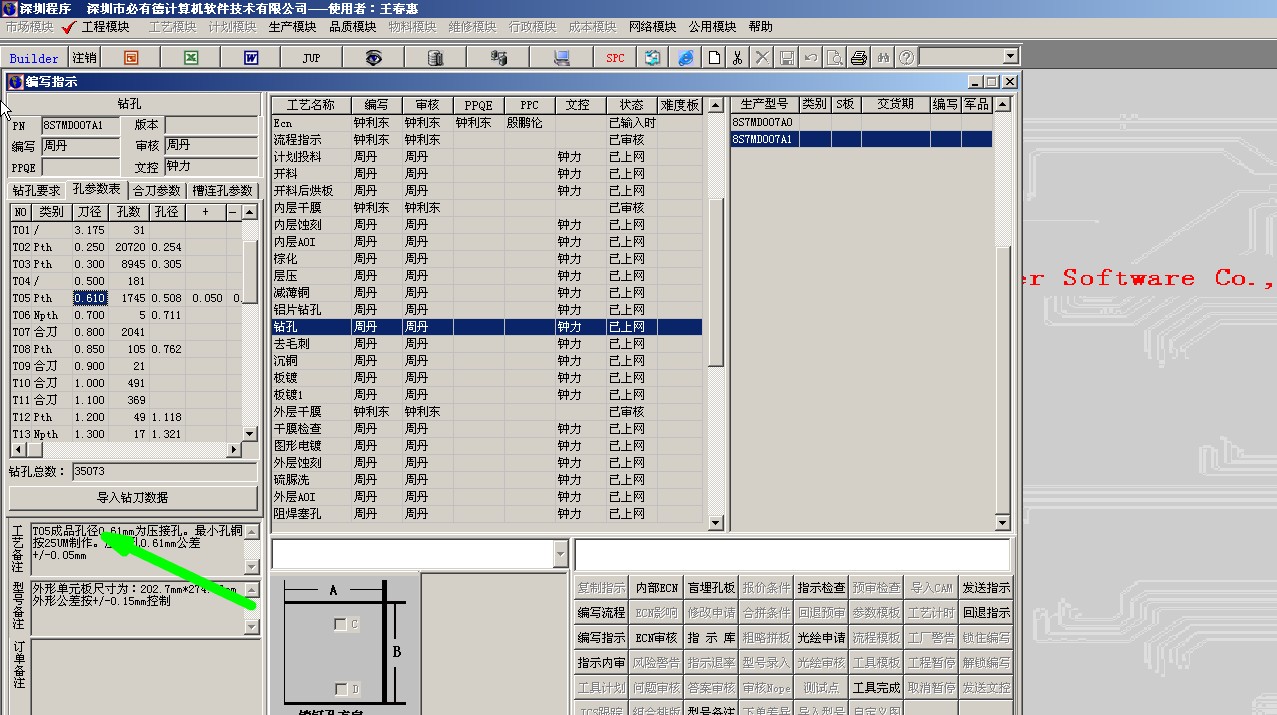Click the JUP toolbar button
This screenshot has height=715, width=1277.
[x=311, y=58]
